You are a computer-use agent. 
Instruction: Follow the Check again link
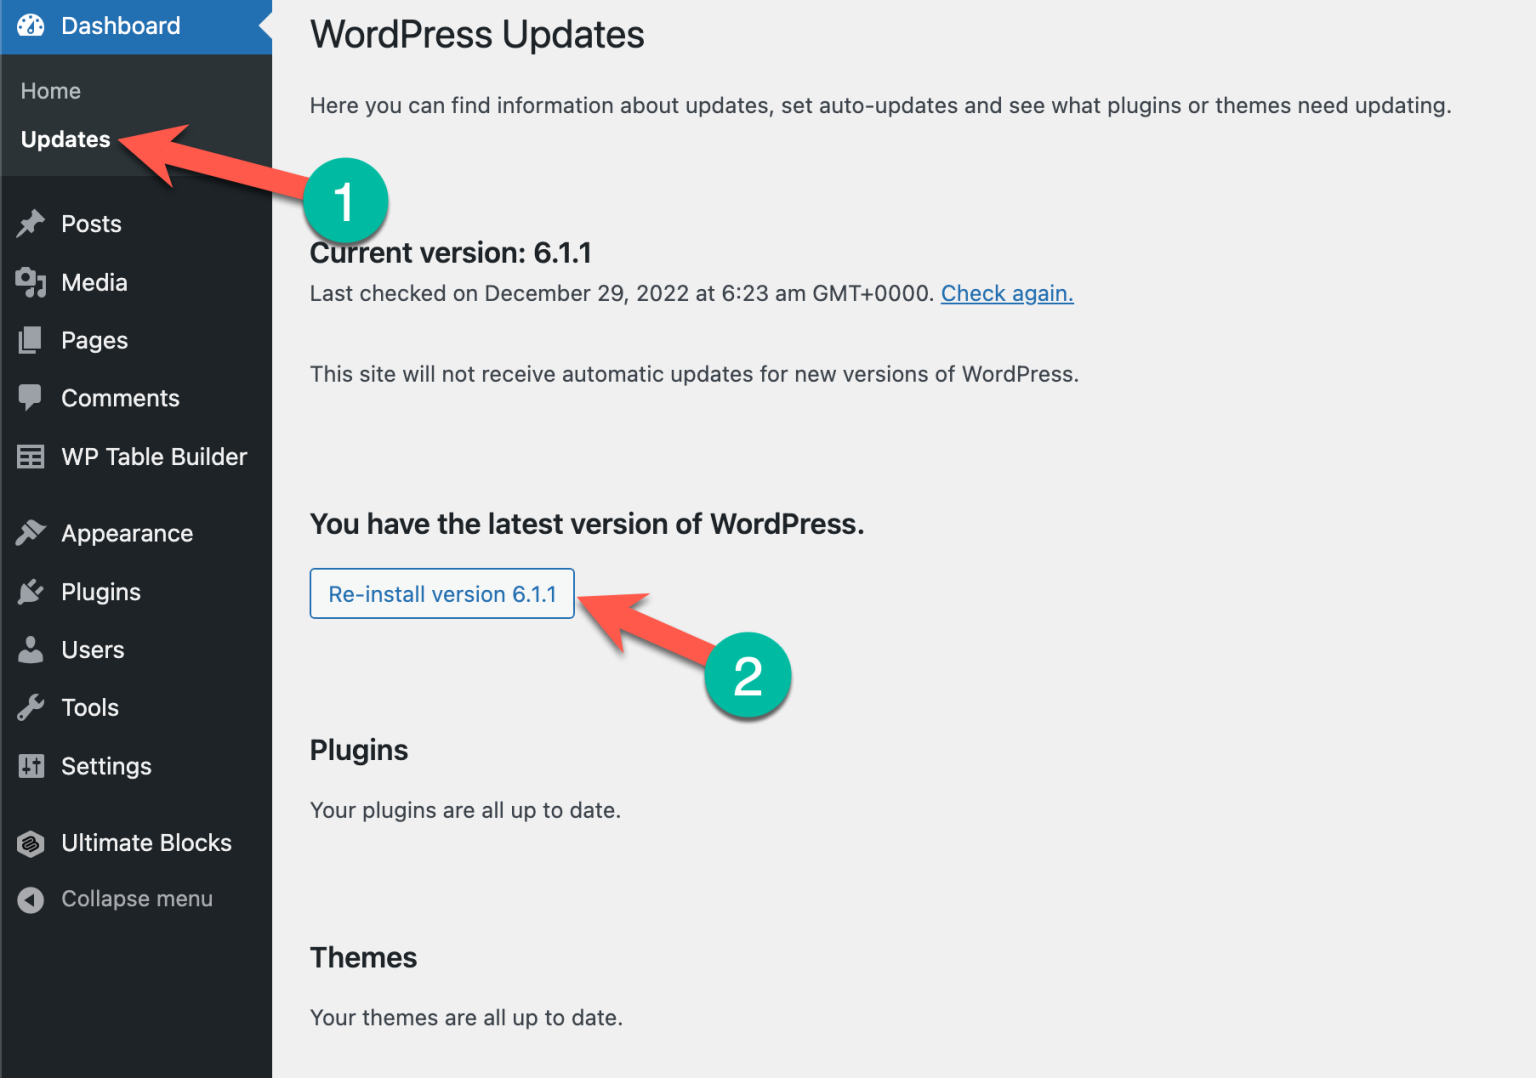point(1007,293)
